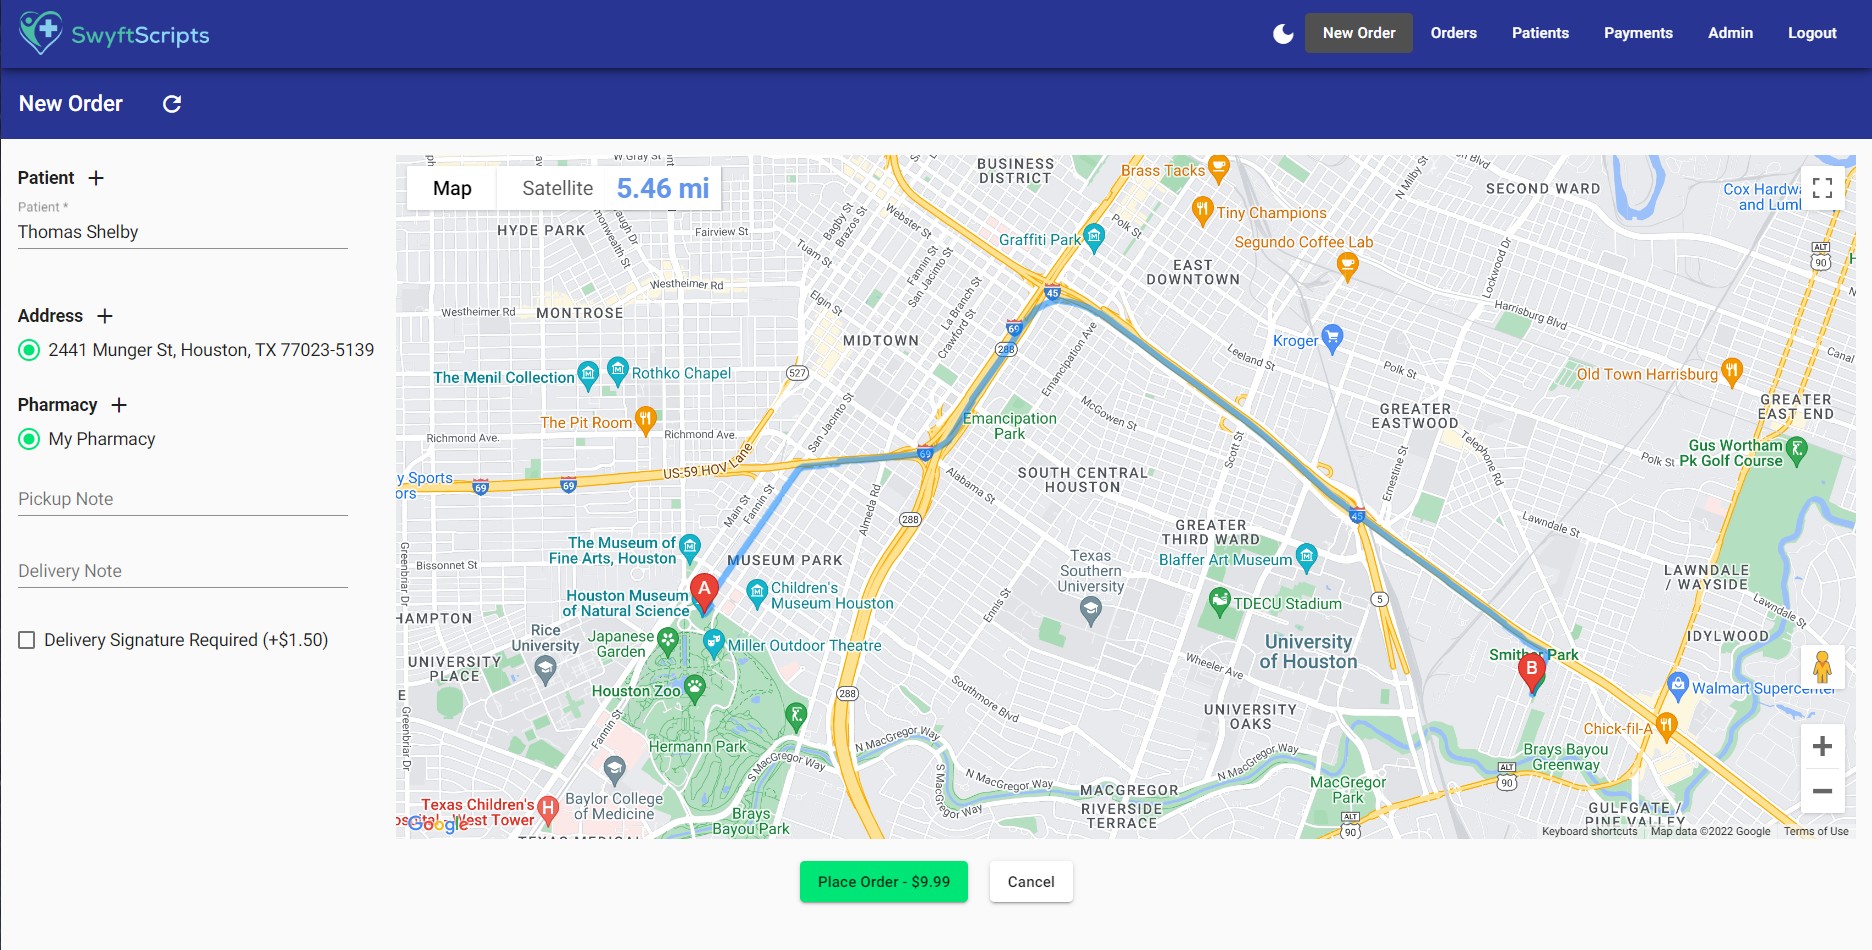Click the Rothko Chapel pin

point(618,371)
